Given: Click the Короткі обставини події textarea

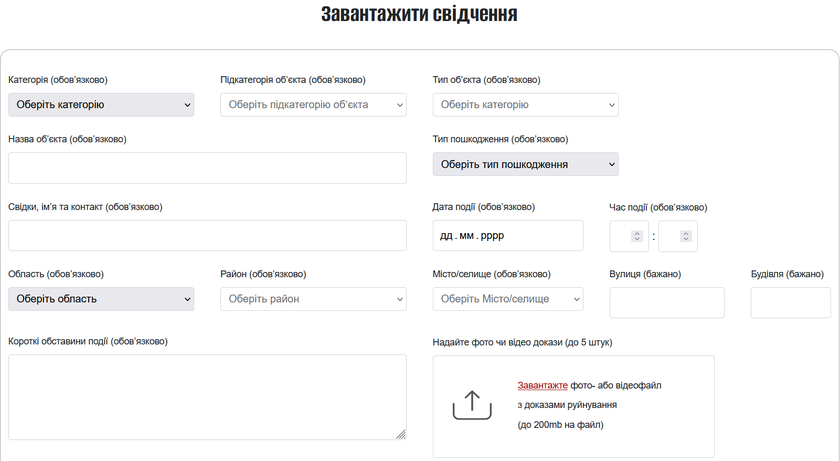Looking at the screenshot, I should coord(207,396).
